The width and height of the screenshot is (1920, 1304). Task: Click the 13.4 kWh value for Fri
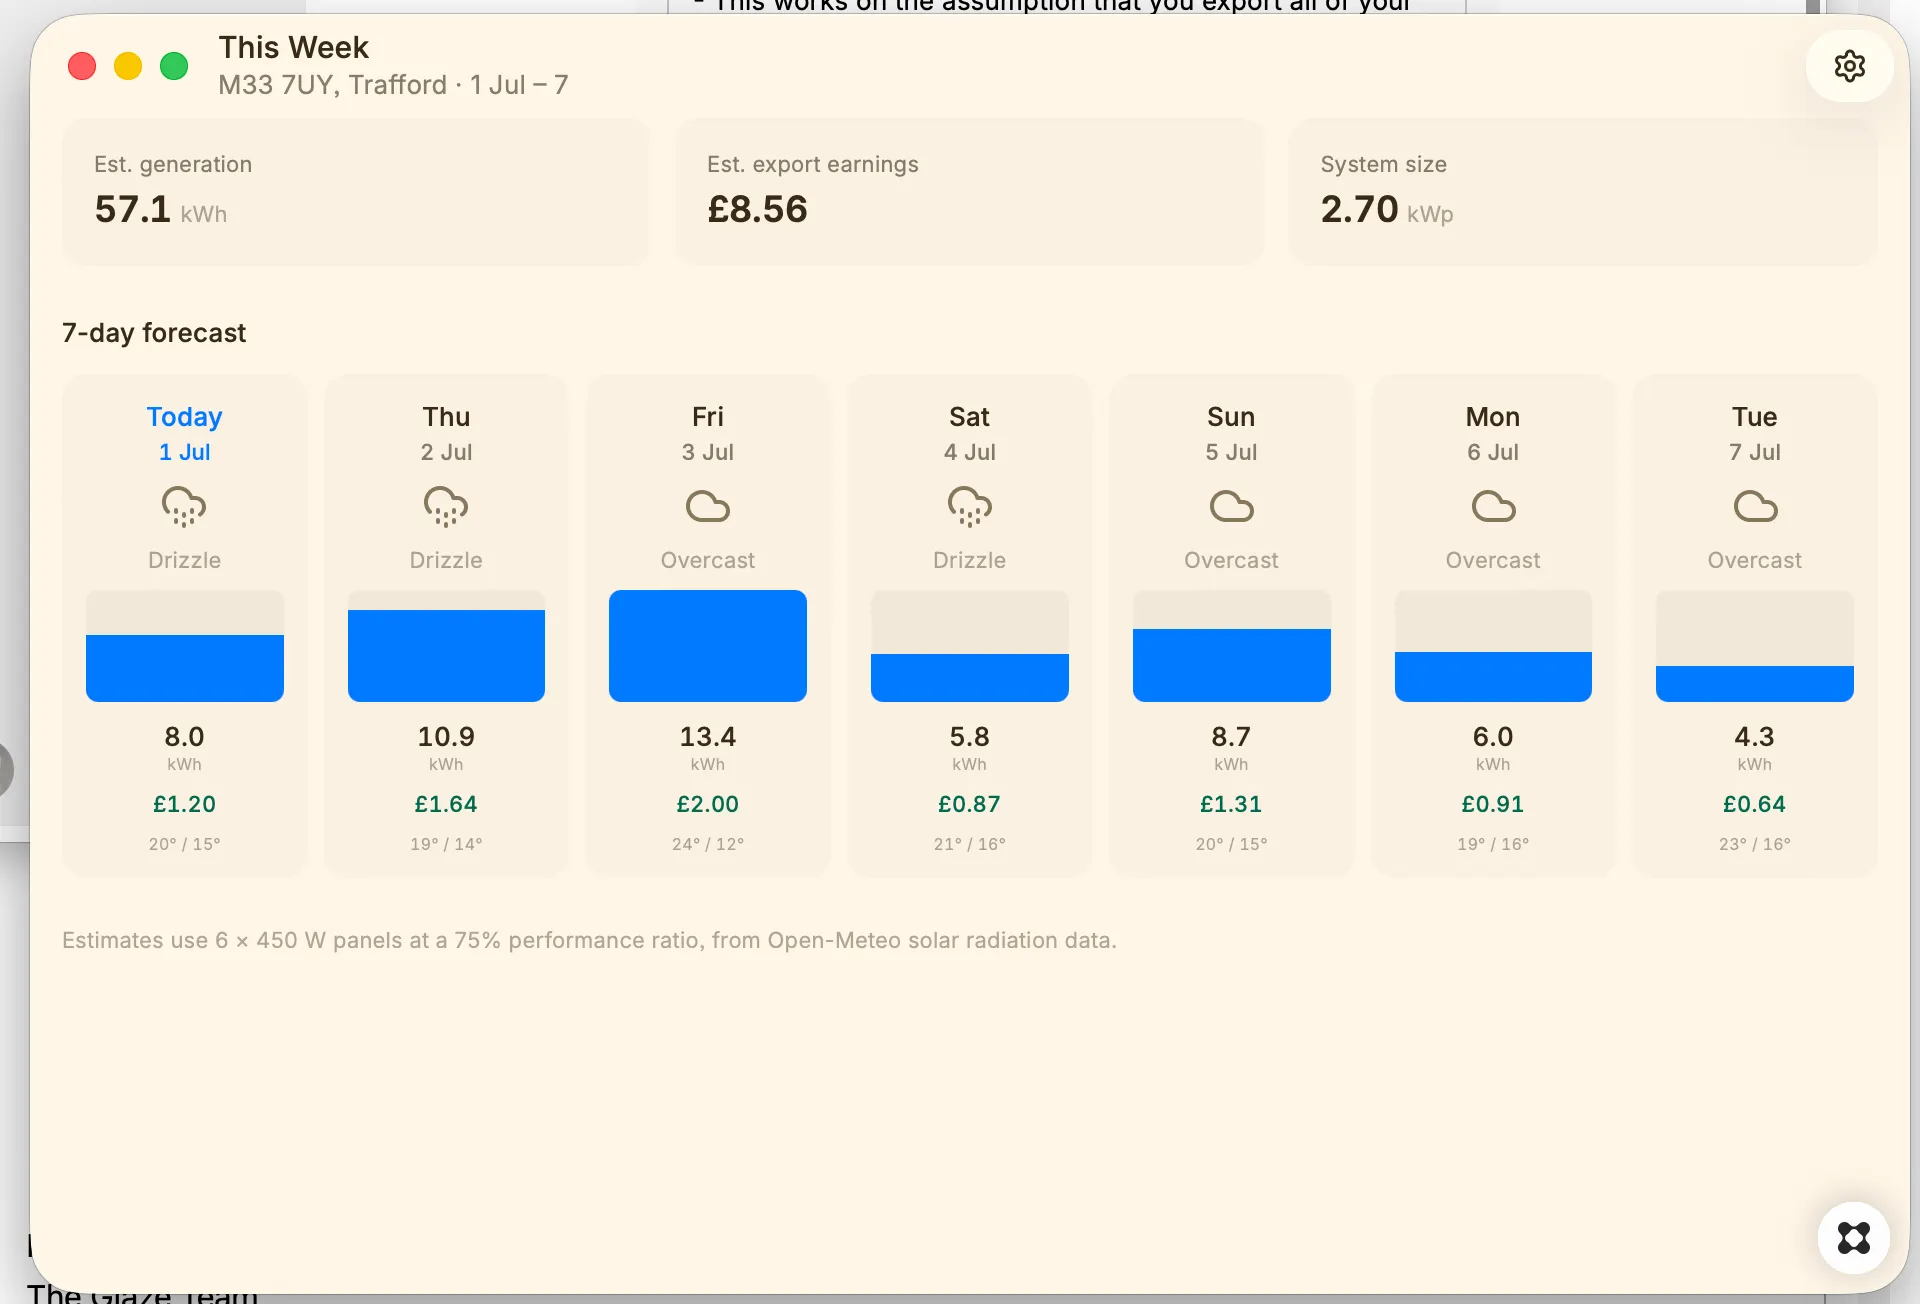(x=708, y=737)
